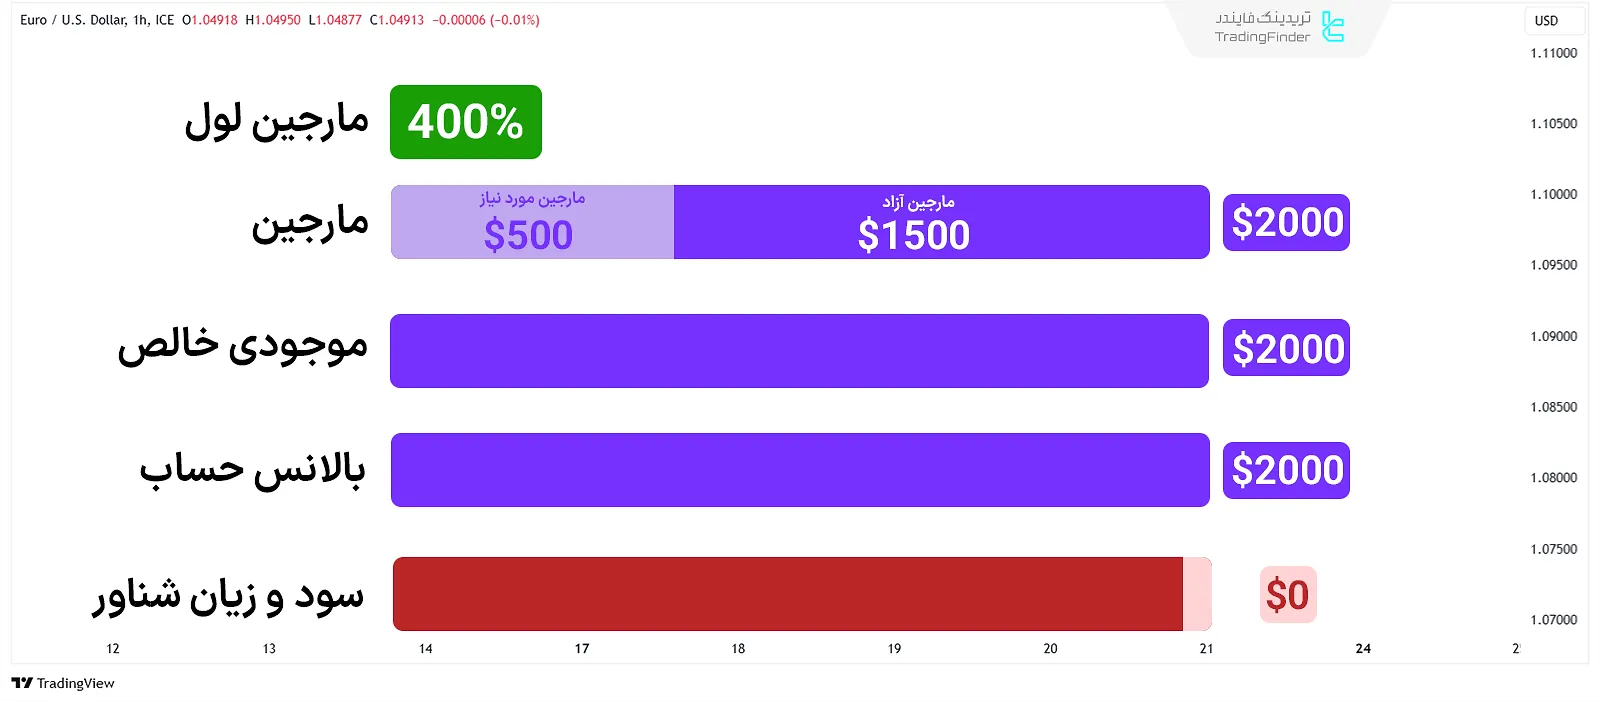
Task: Click the TradingView logo icon
Action: click(22, 683)
